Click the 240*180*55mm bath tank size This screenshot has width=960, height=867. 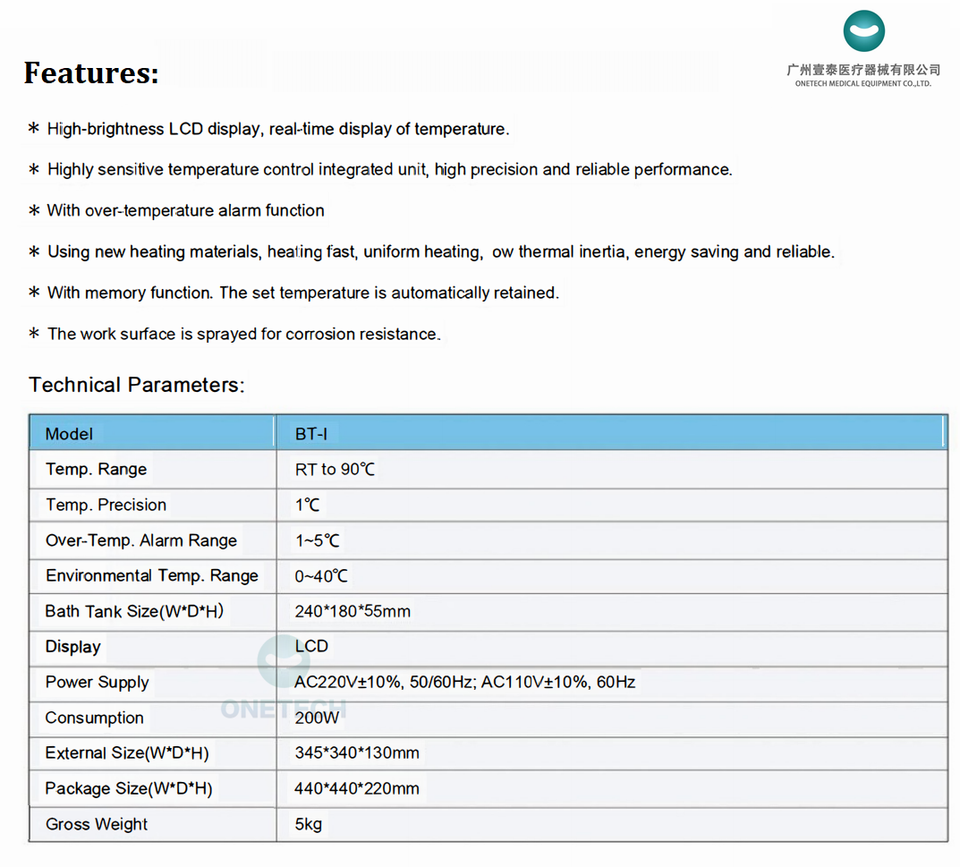352,611
